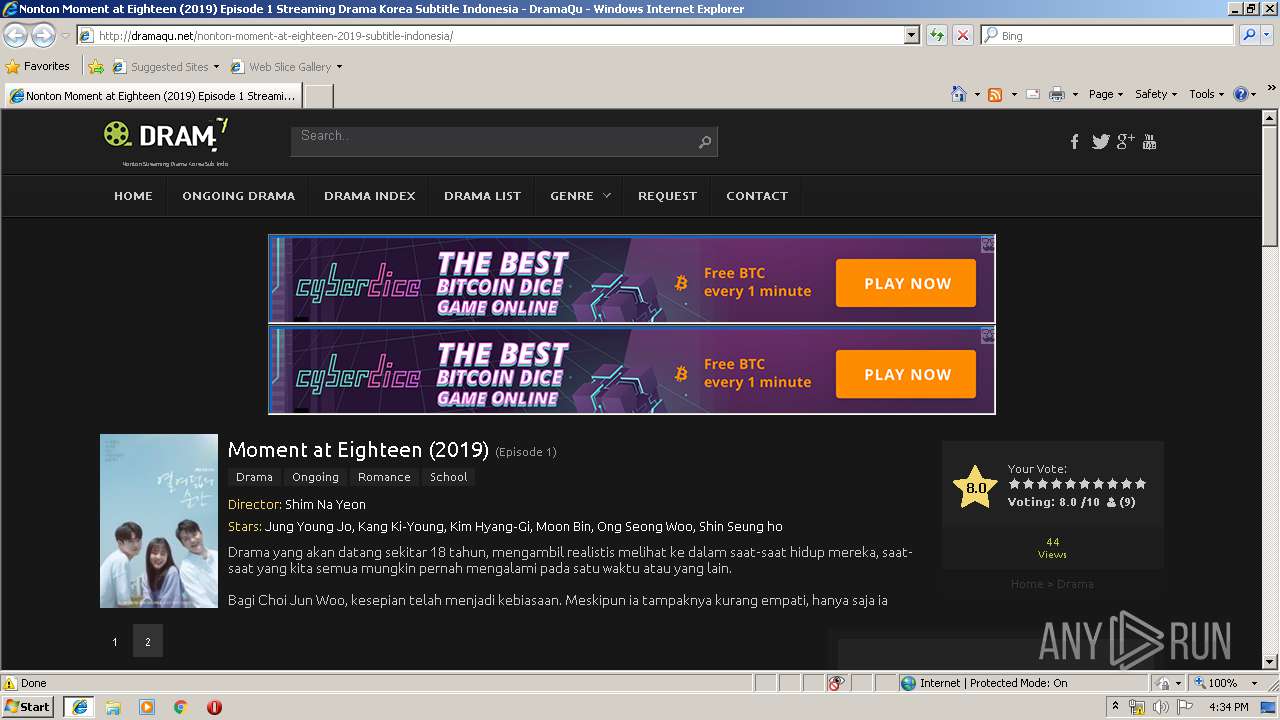Refresh the page with the refresh icon
This screenshot has height=720, width=1280.
pyautogui.click(x=937, y=35)
